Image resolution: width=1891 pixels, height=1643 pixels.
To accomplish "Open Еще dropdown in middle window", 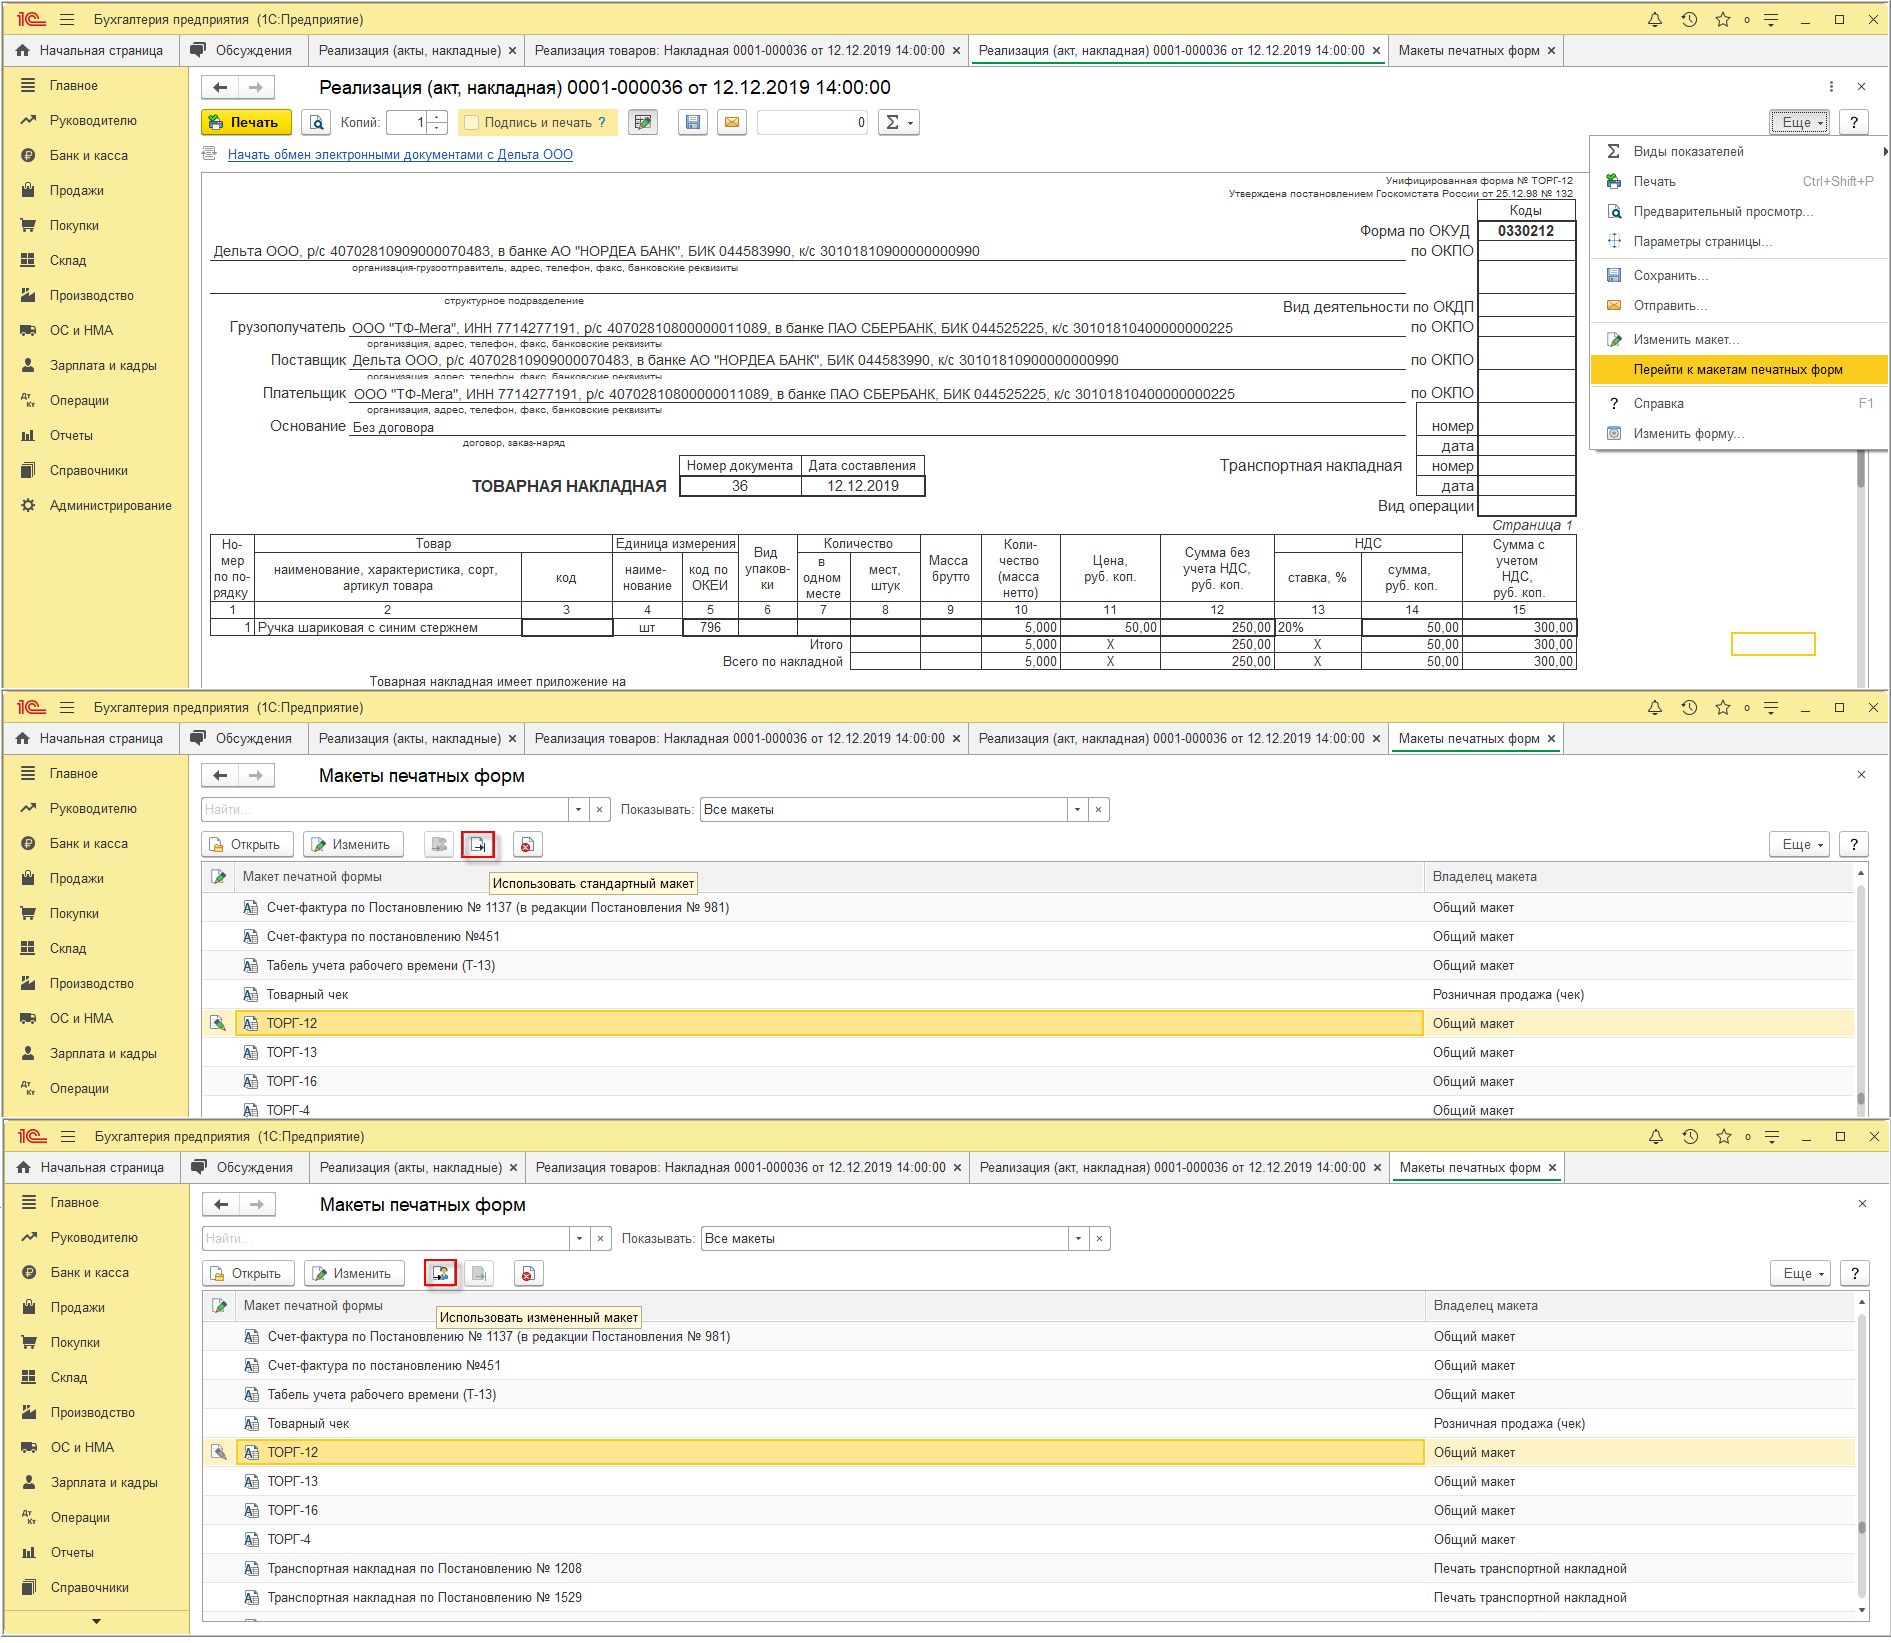I will (x=1799, y=844).
